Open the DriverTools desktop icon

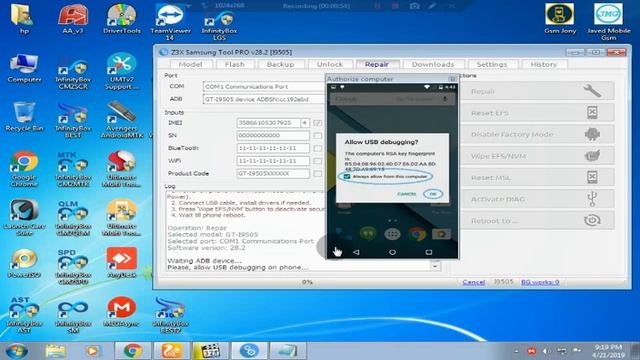122,19
